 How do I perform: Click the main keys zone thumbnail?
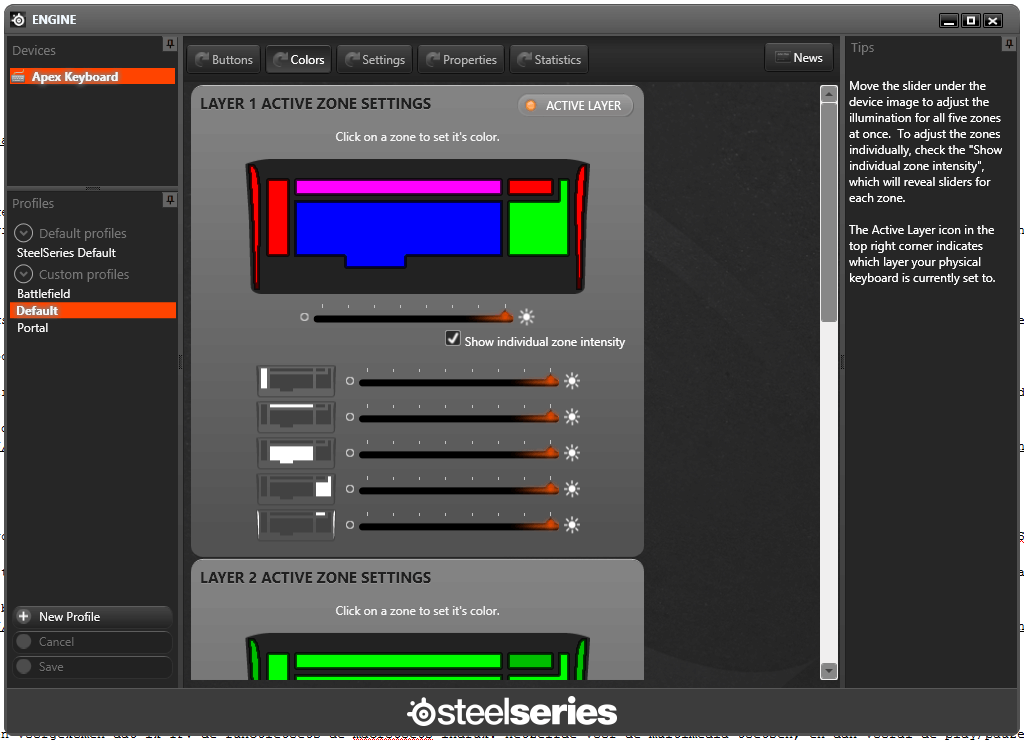click(x=296, y=453)
